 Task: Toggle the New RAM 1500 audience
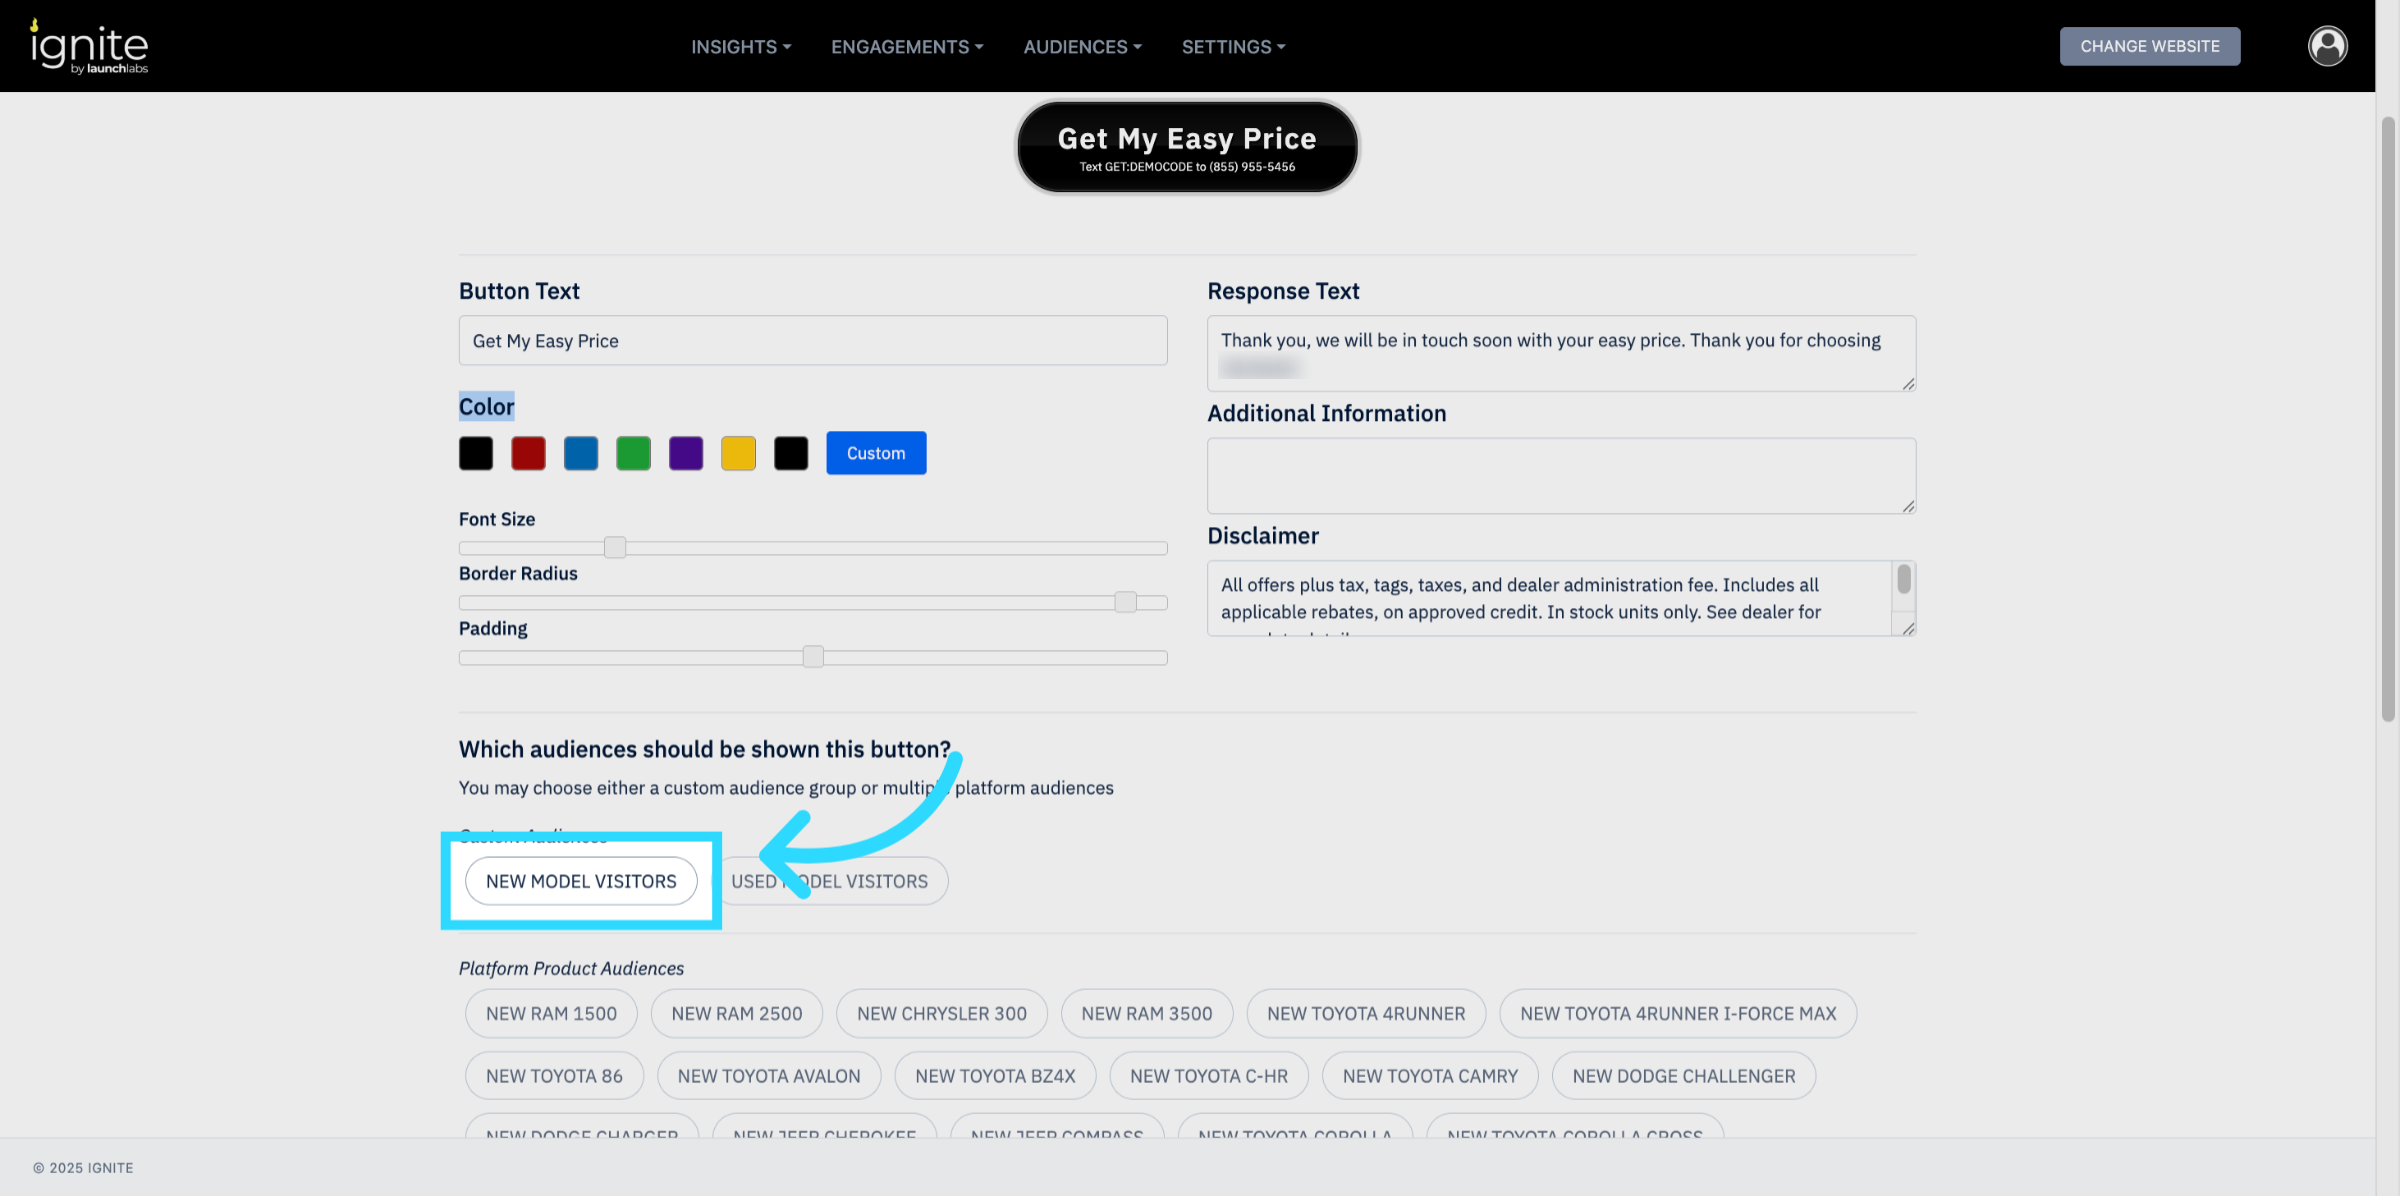point(551,1014)
